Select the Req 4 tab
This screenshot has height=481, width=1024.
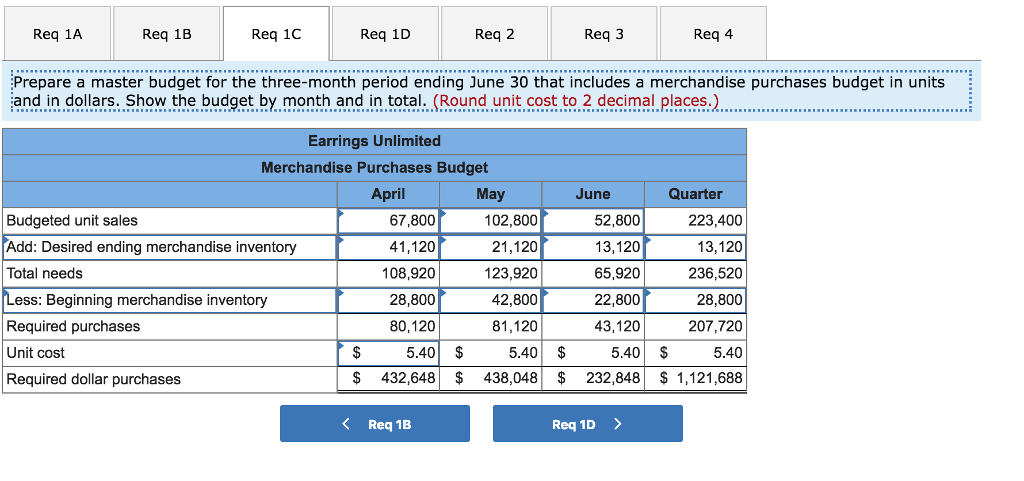pos(712,34)
